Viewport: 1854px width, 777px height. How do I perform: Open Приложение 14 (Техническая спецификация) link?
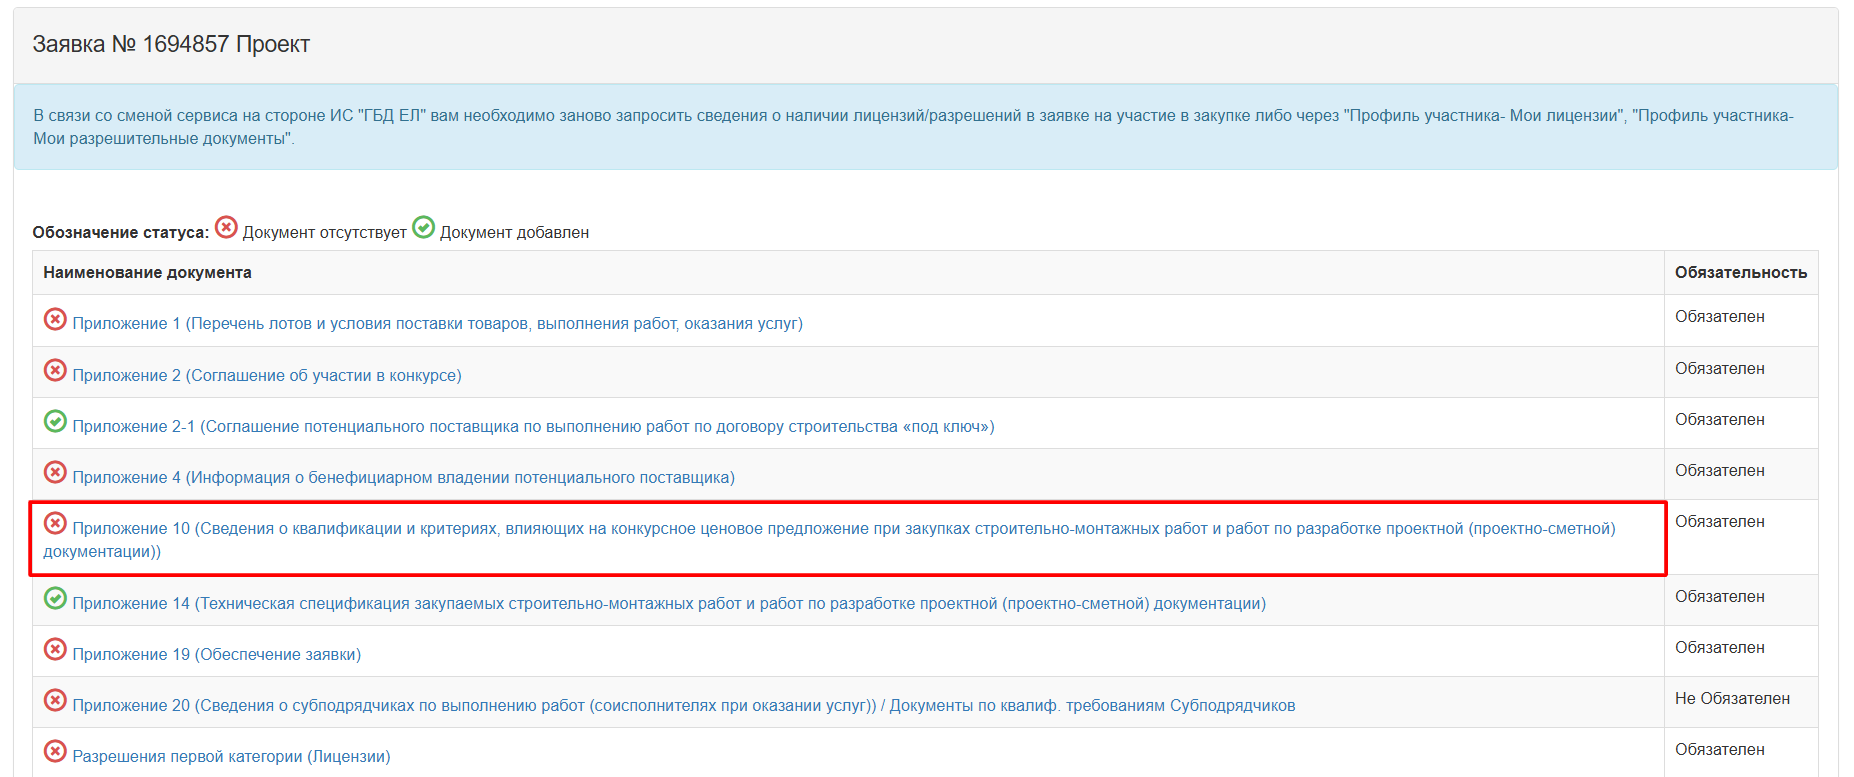point(668,604)
